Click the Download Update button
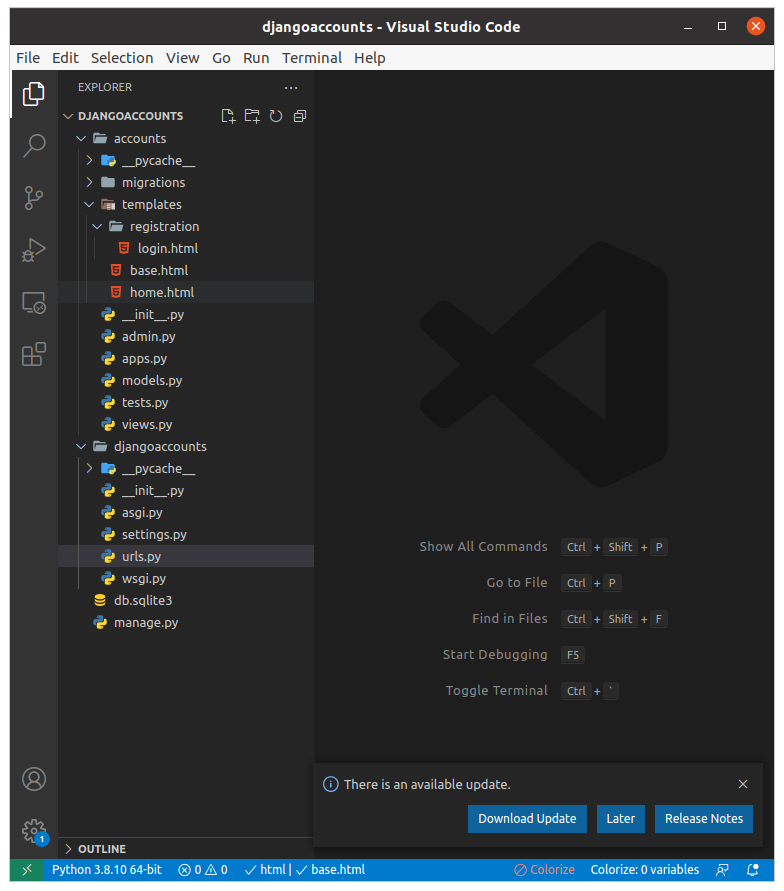Viewport: 784px width, 891px height. tap(527, 819)
